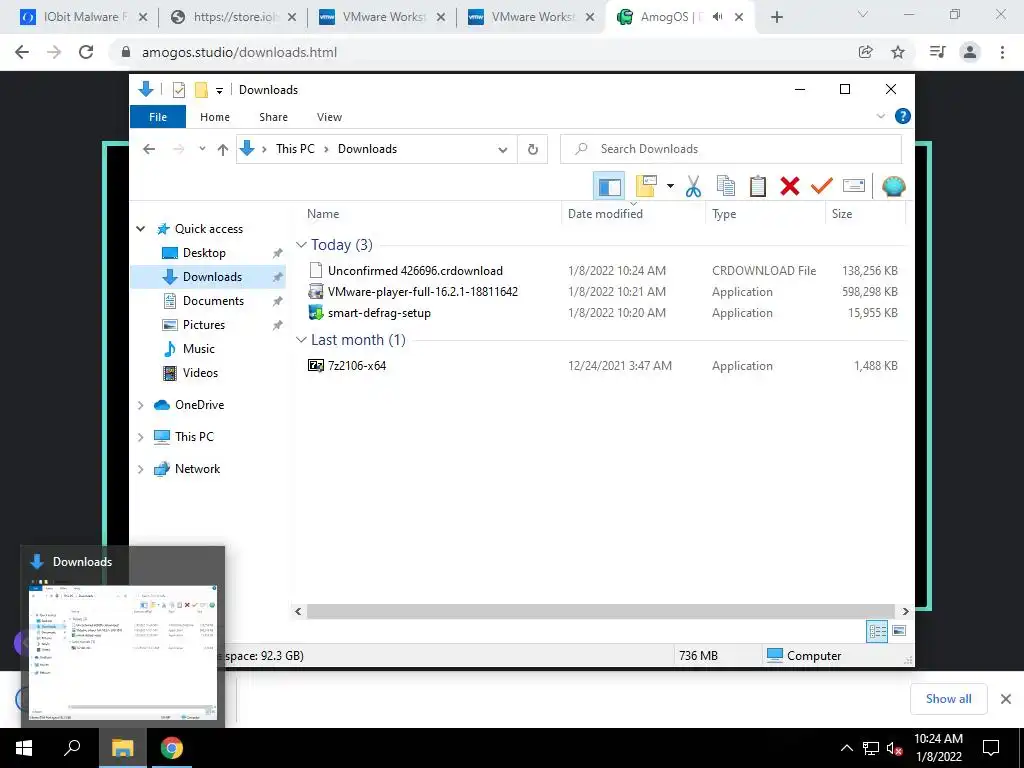The width and height of the screenshot is (1024, 768).
Task: Switch to Details view layout button
Action: pos(877,631)
